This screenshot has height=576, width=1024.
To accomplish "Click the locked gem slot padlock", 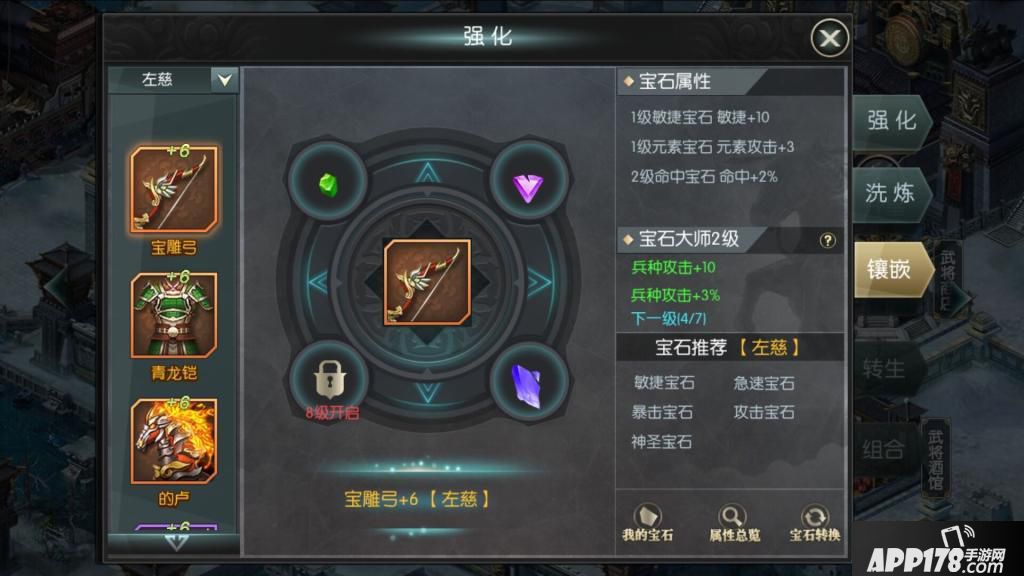I will click(330, 379).
